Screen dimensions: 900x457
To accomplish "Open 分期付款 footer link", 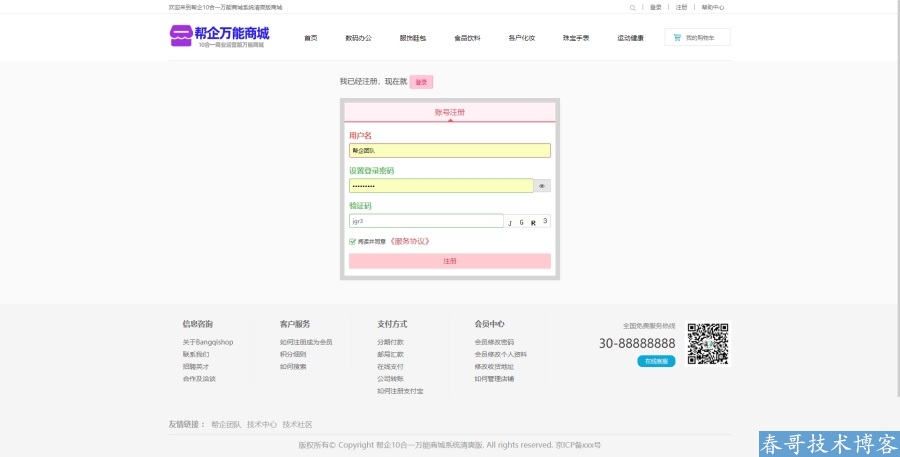I will [x=390, y=342].
